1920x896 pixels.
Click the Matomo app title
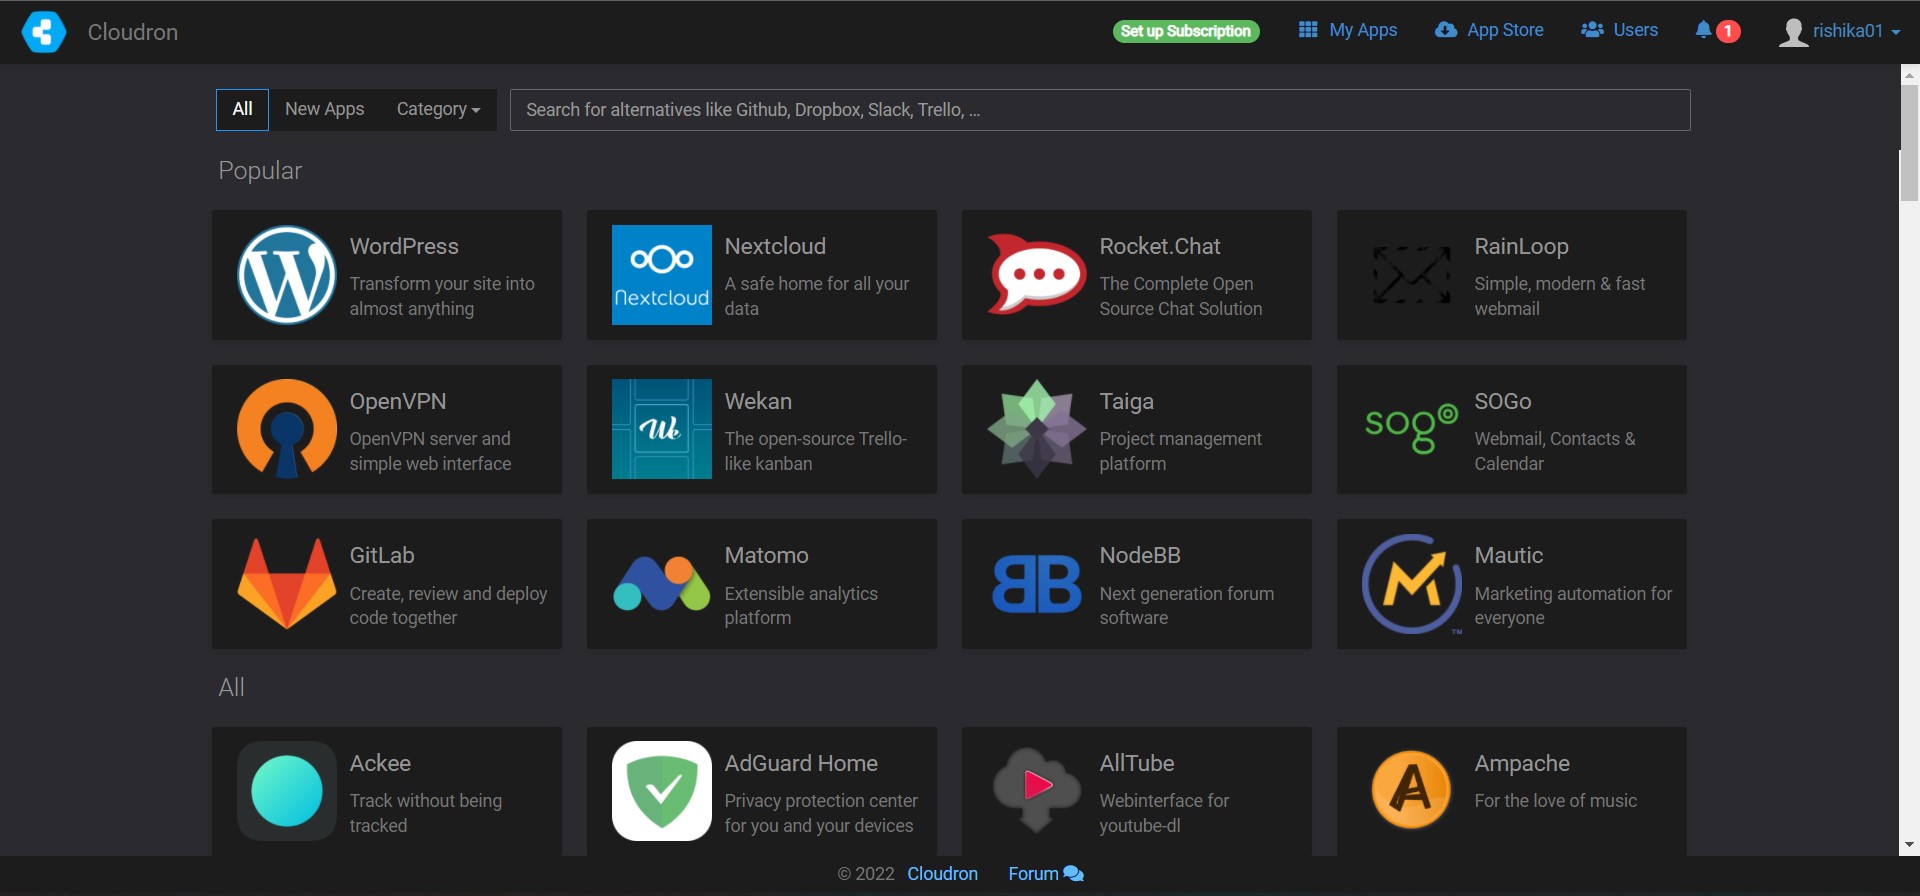767,555
